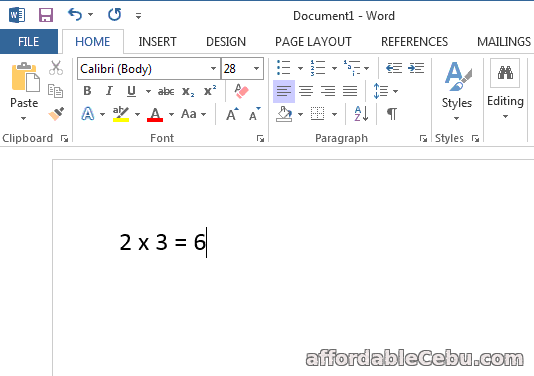This screenshot has width=534, height=376.
Task: Open font color dropdown arrow
Action: click(x=171, y=114)
